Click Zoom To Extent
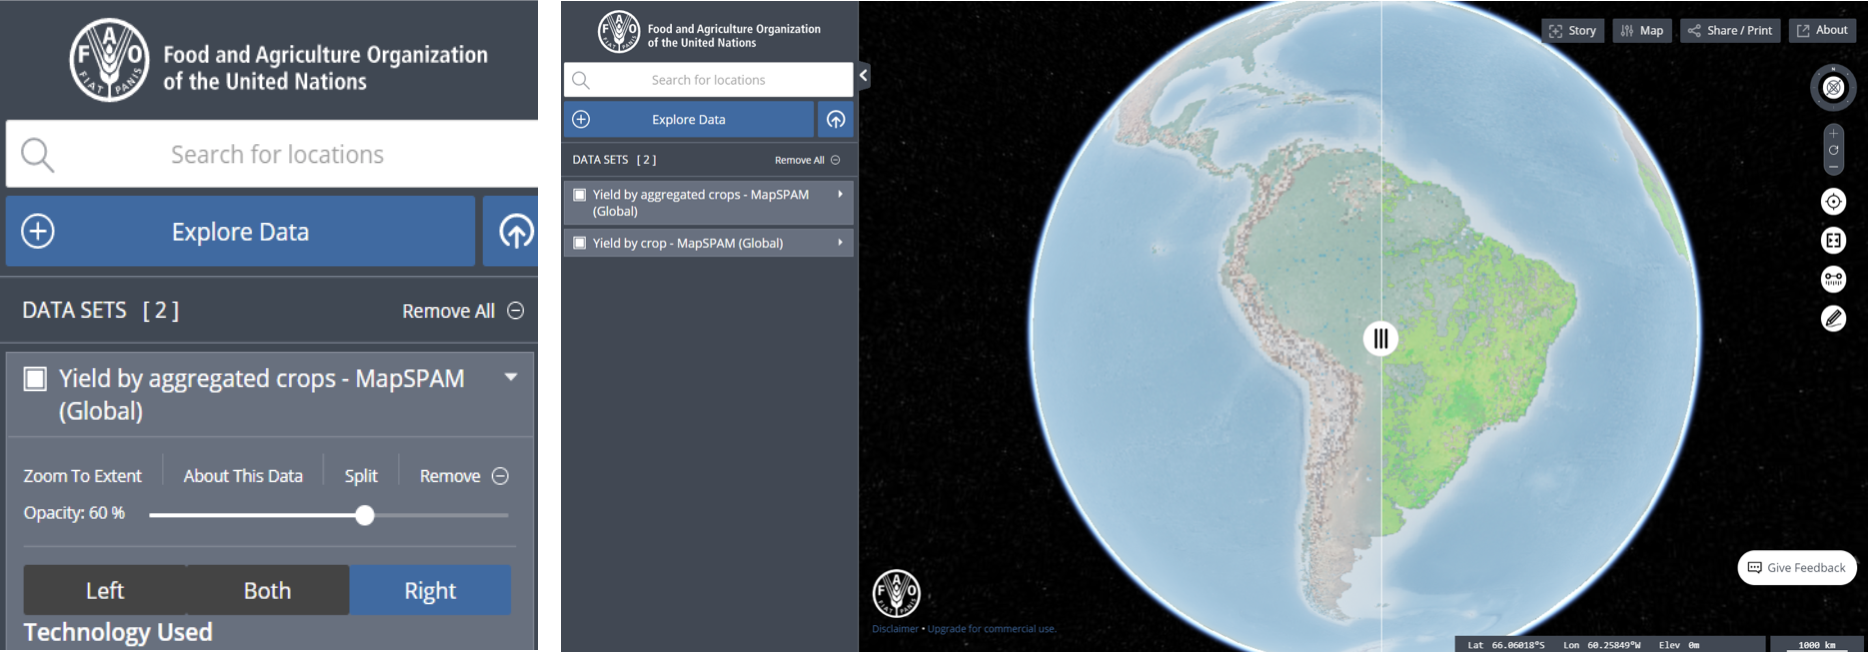Screen dimensions: 1868x652 click(x=83, y=476)
